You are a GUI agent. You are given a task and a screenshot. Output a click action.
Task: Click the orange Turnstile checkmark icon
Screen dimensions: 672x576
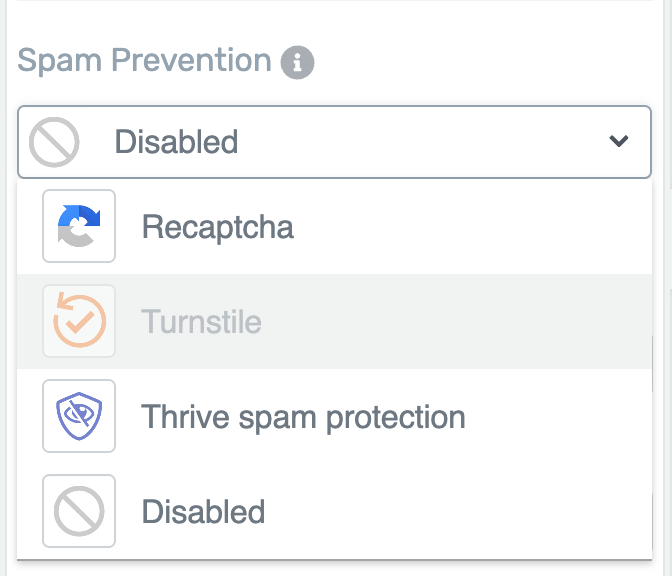[x=79, y=320]
